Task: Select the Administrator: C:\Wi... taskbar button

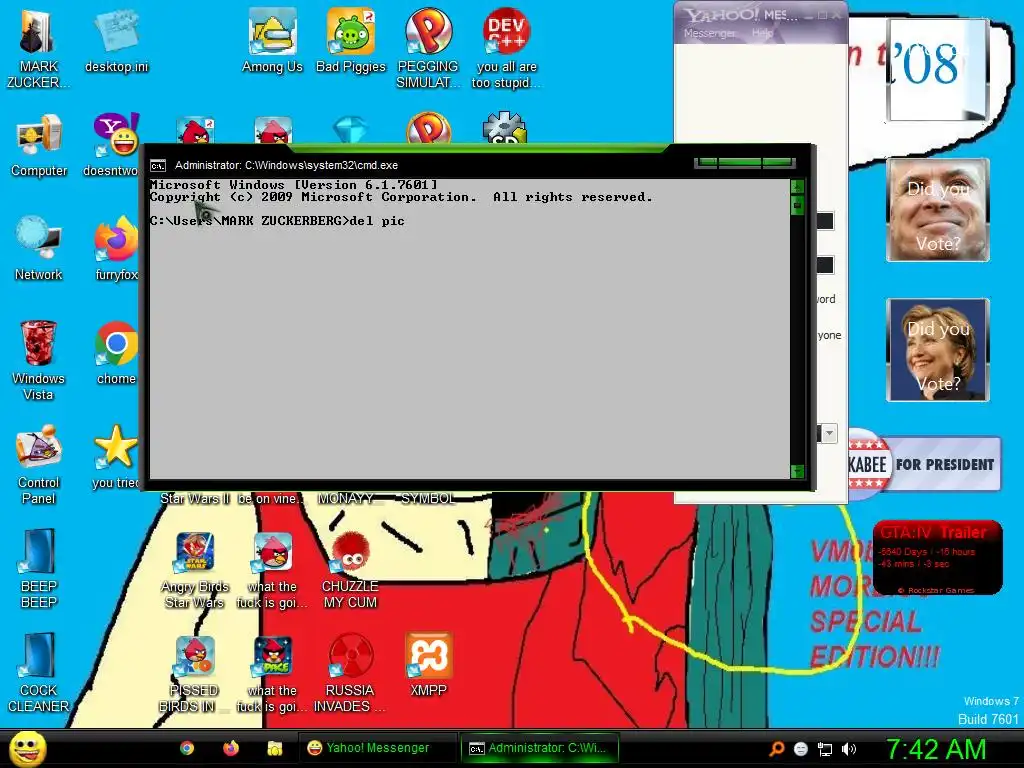Action: pyautogui.click(x=539, y=748)
